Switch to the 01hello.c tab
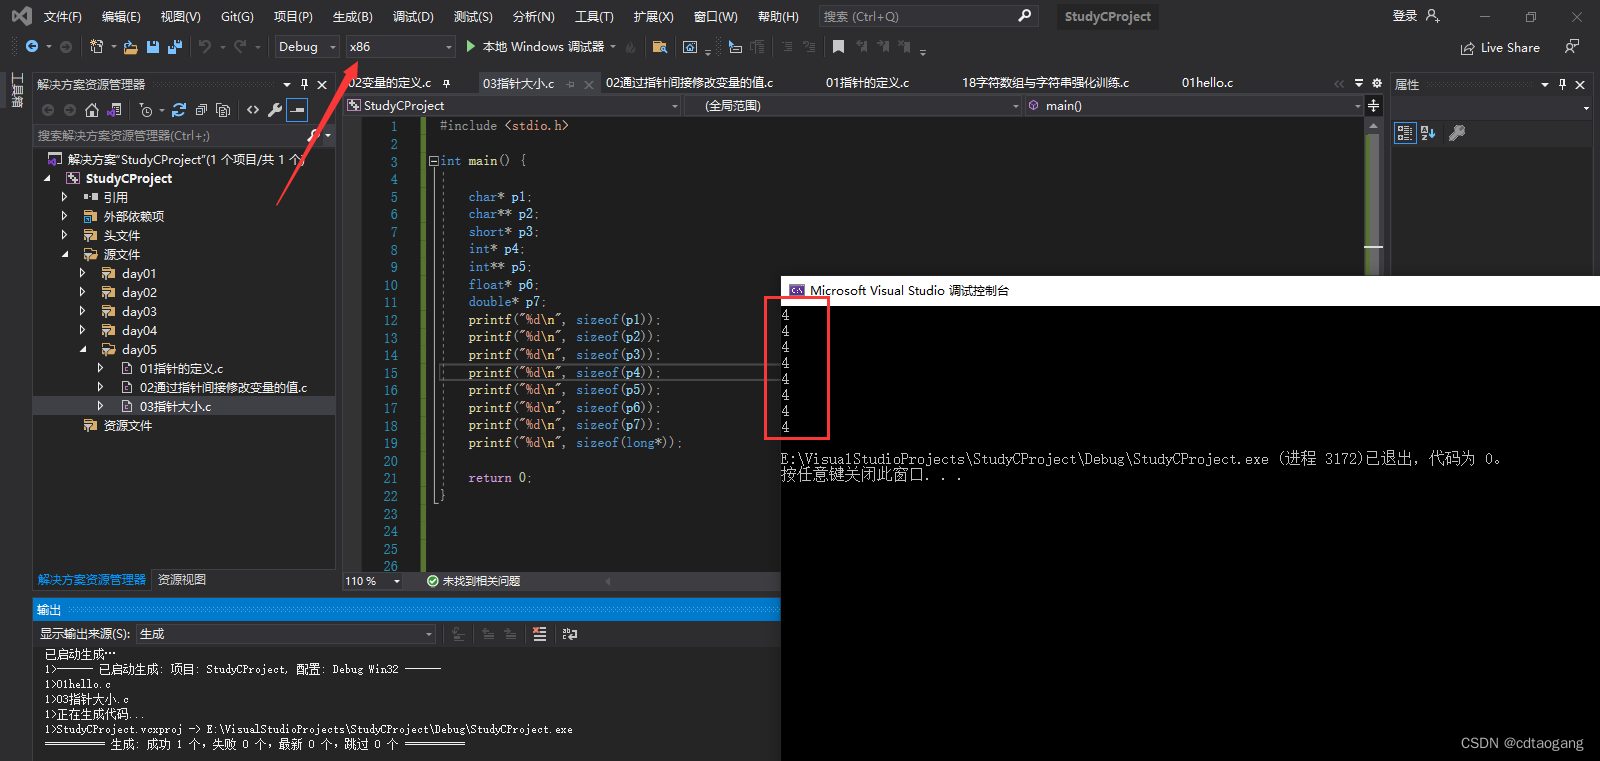Image resolution: width=1600 pixels, height=761 pixels. (1207, 83)
